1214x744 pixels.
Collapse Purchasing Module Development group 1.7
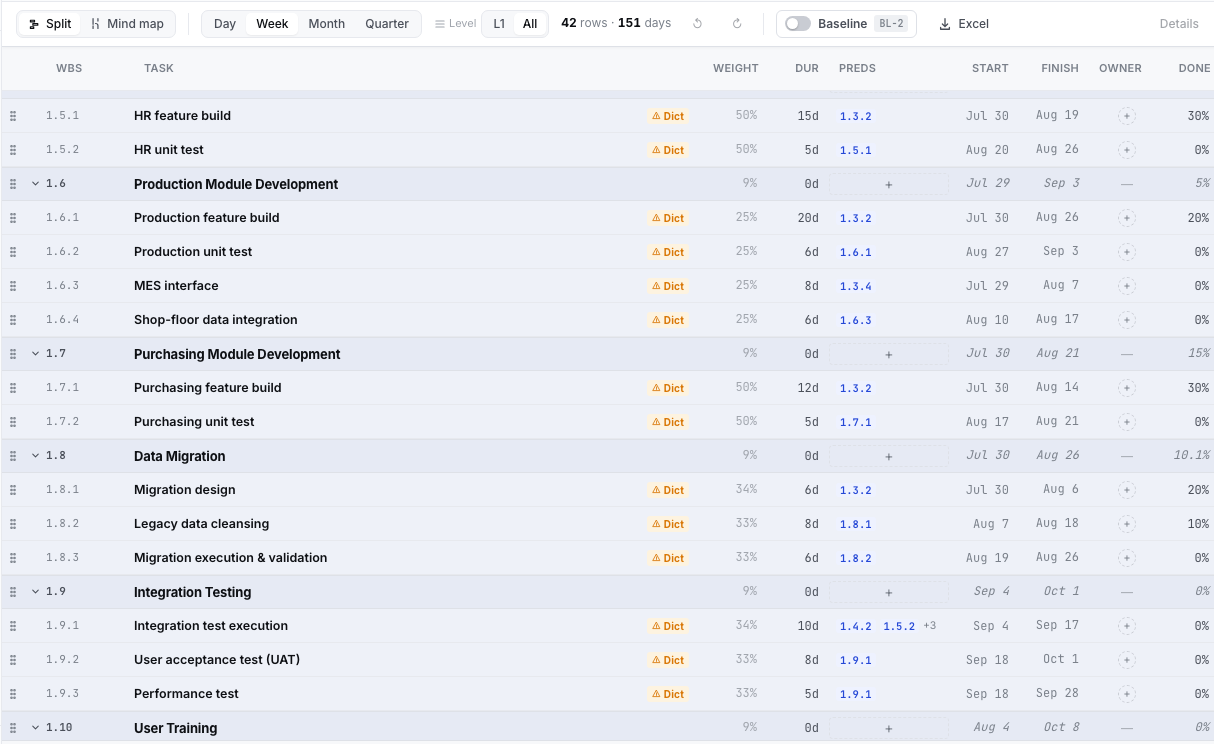point(35,354)
